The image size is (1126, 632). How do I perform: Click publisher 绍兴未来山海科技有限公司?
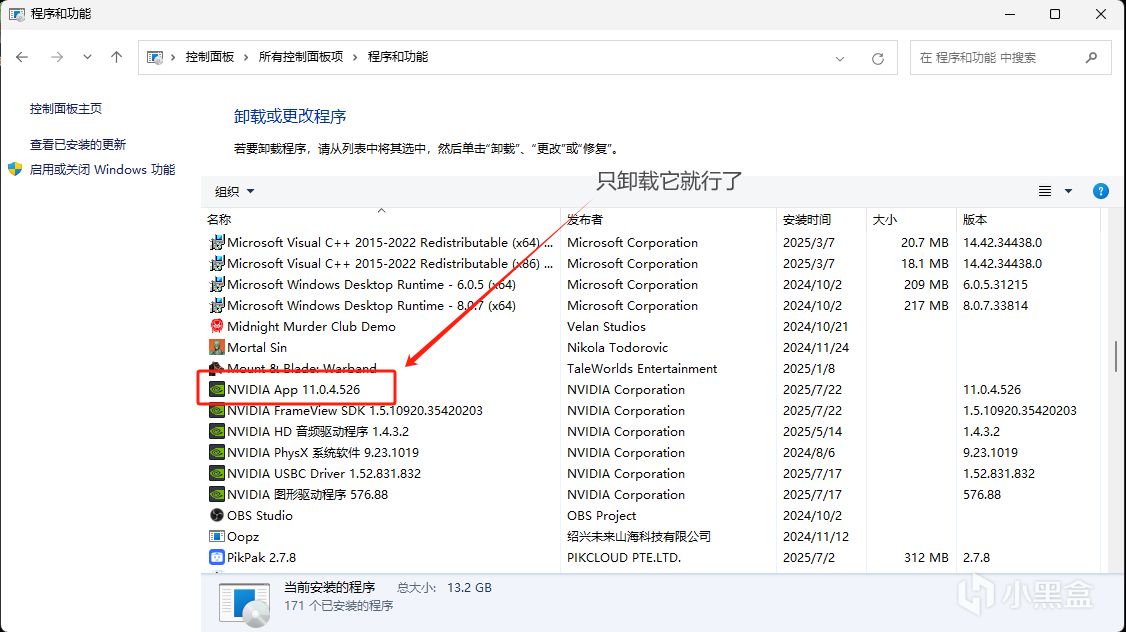click(x=639, y=536)
